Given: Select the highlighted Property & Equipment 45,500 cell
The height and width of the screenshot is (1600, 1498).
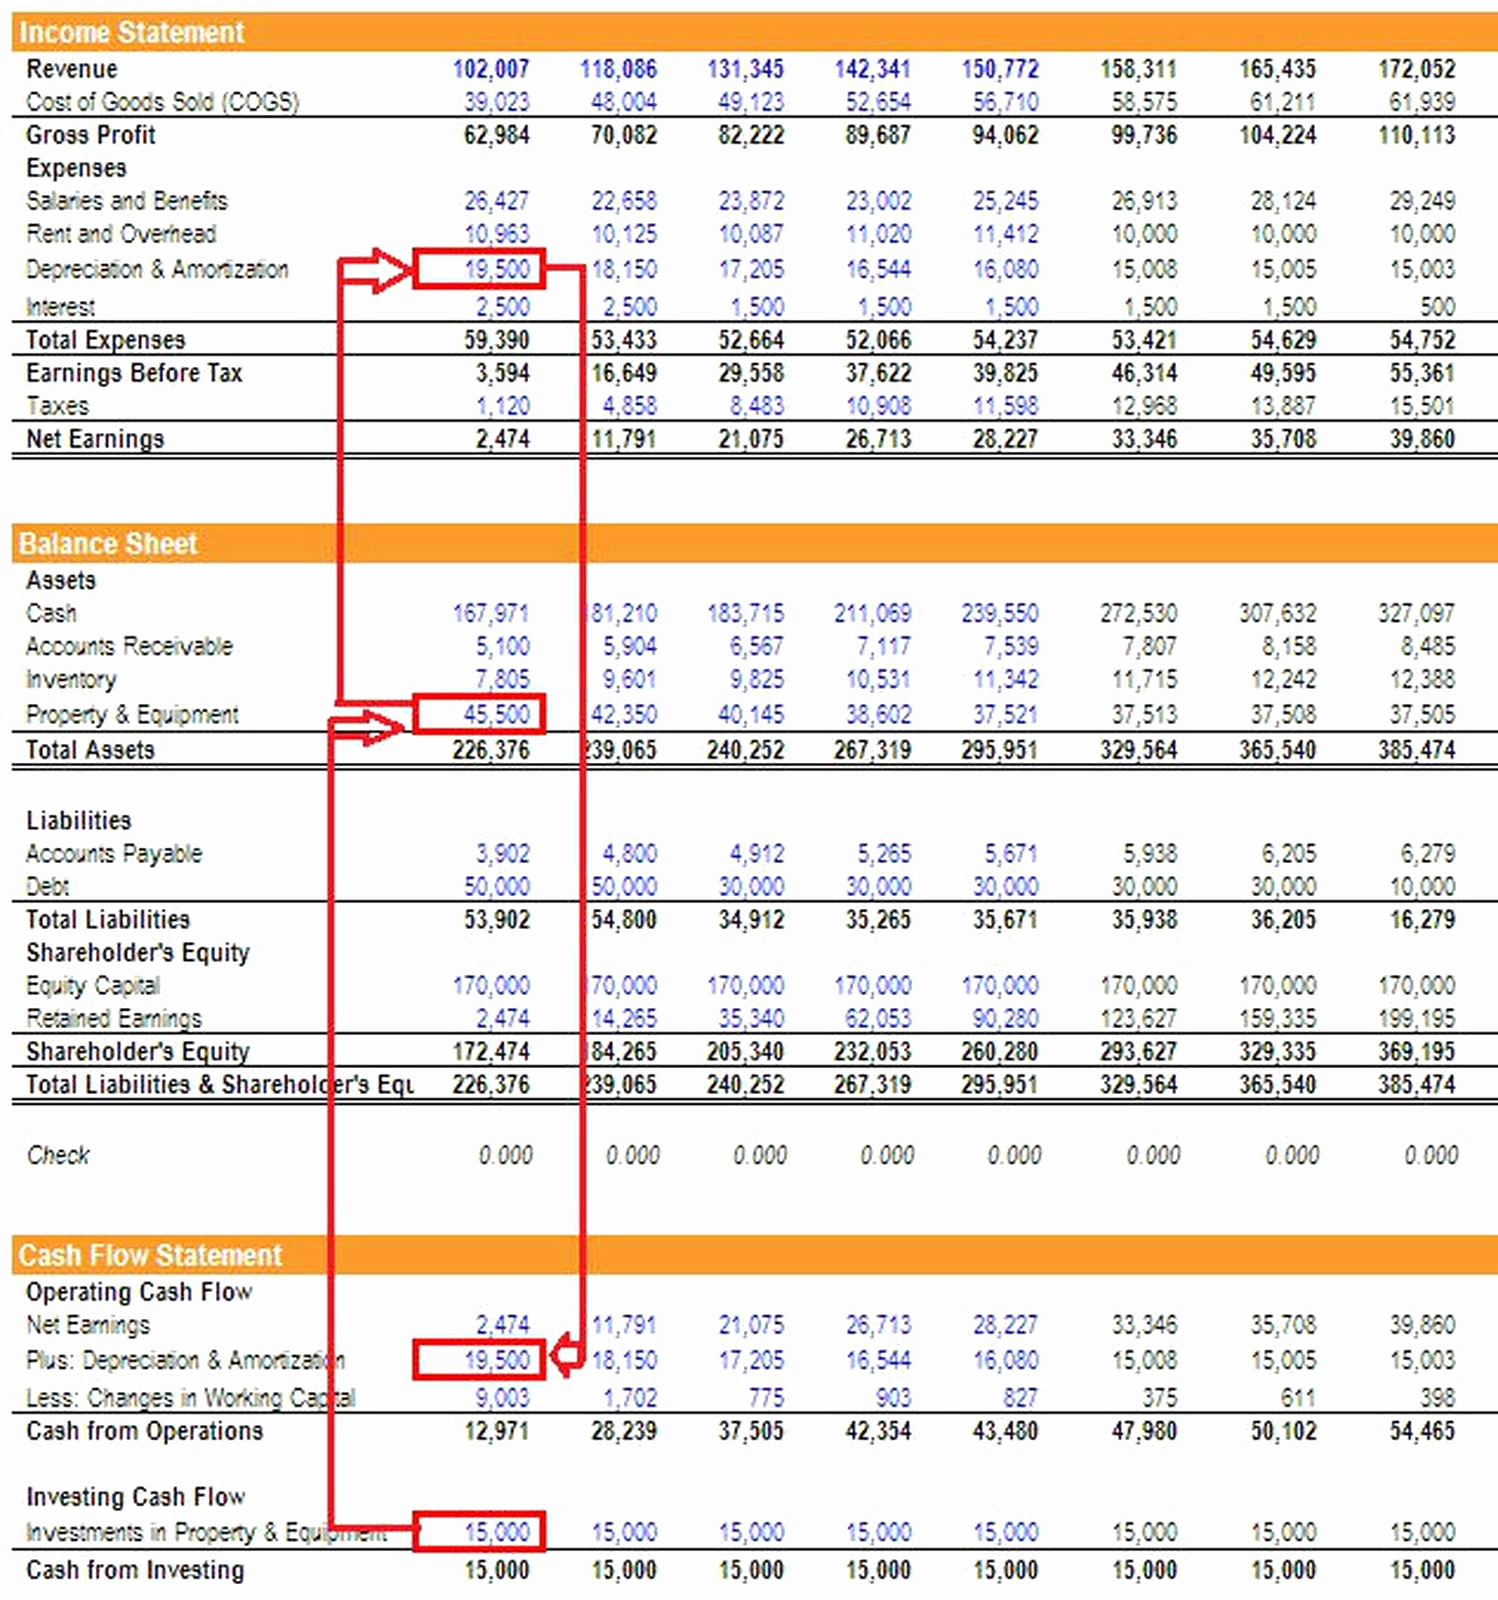Looking at the screenshot, I should [479, 714].
